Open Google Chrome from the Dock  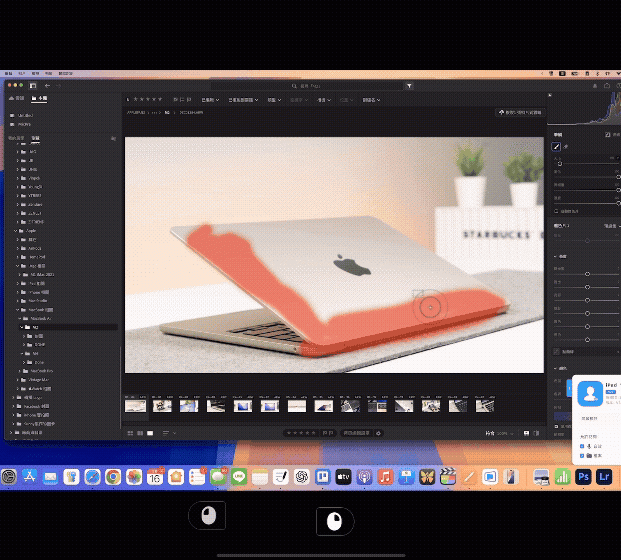point(113,478)
